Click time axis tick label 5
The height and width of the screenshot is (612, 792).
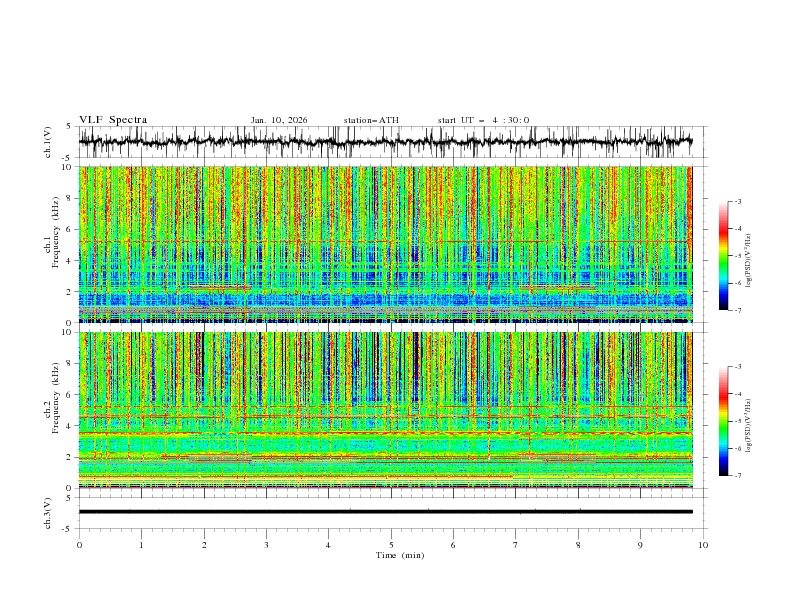[391, 545]
